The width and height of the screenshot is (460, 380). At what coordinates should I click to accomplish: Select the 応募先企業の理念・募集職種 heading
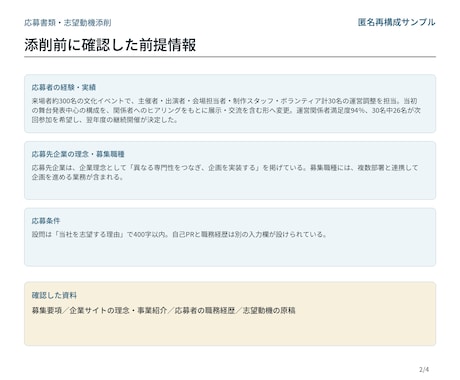click(78, 154)
